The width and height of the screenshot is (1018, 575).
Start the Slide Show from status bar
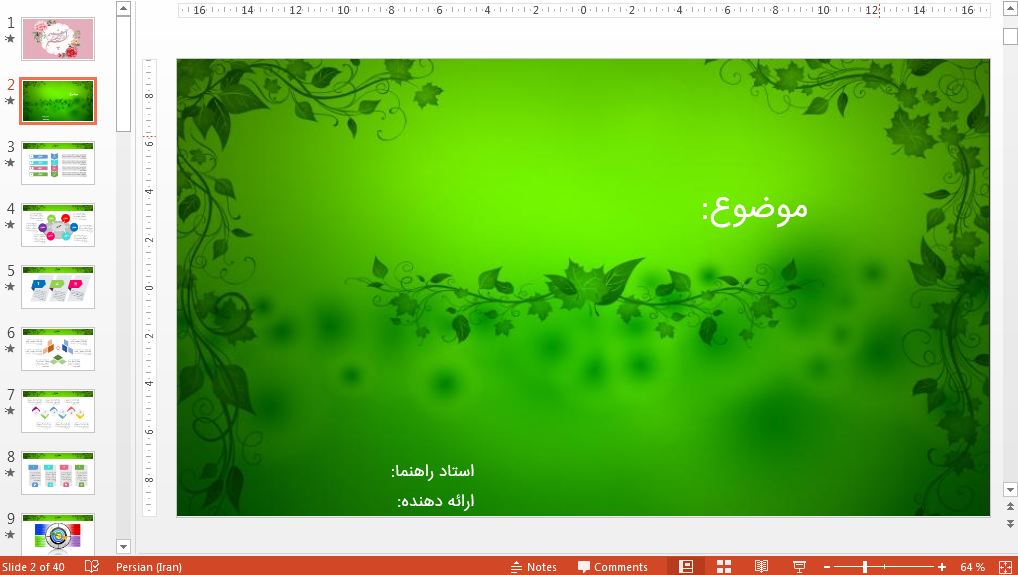(x=799, y=567)
